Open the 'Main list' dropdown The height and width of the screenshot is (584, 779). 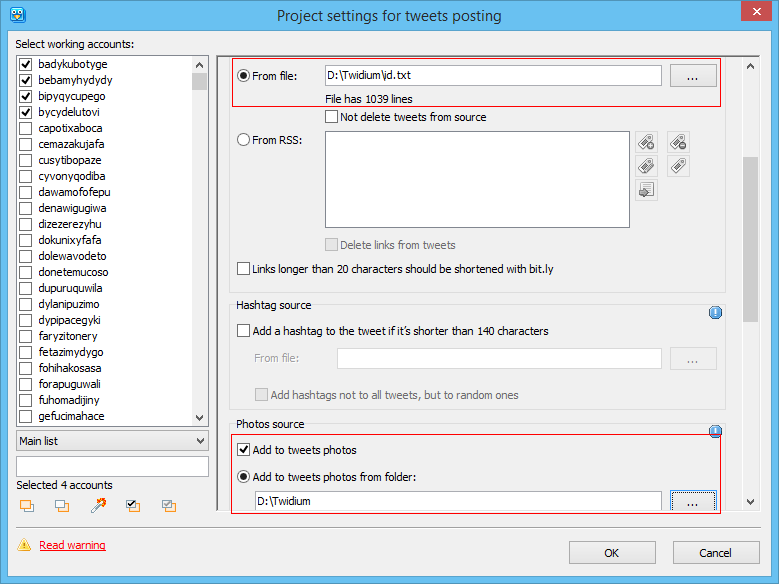pos(112,441)
